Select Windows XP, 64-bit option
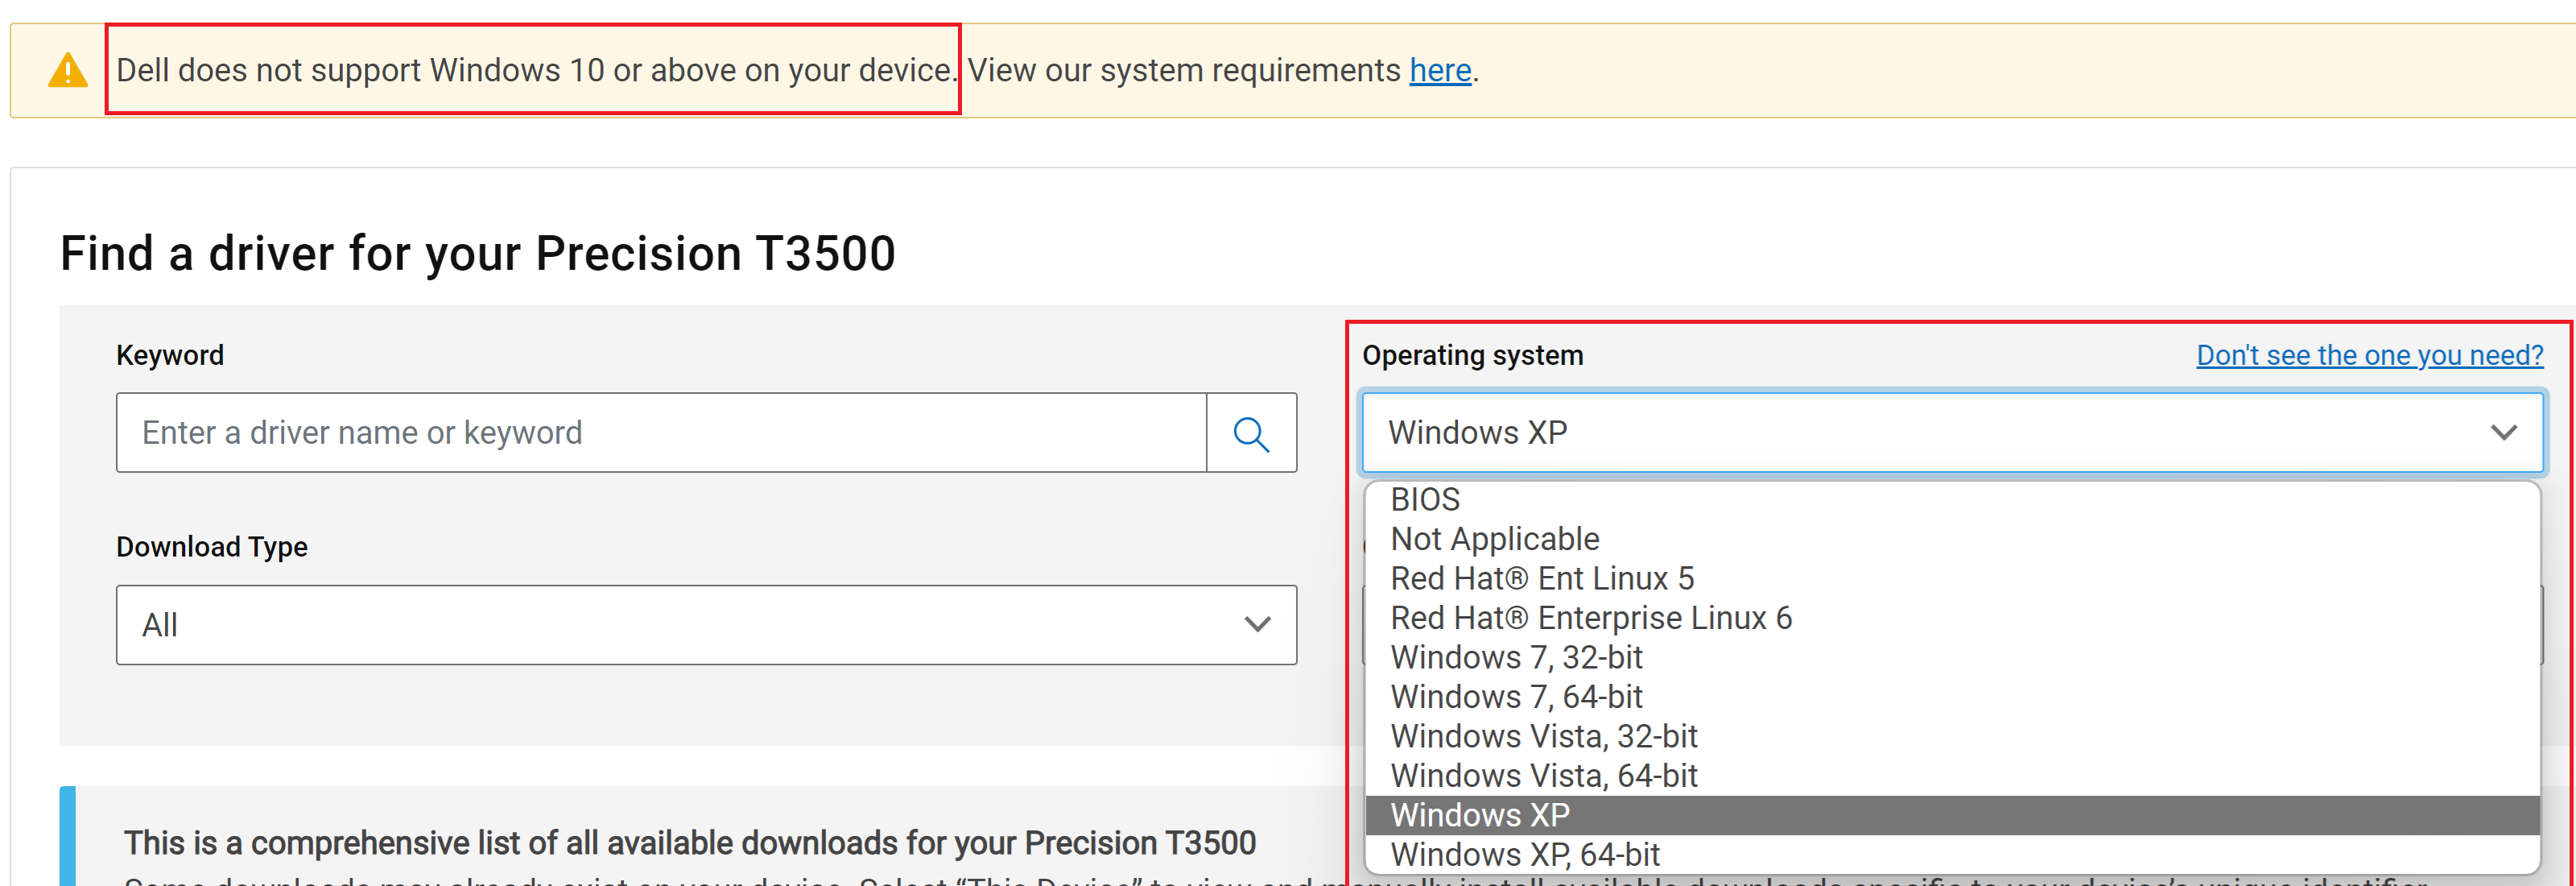2576x886 pixels. pos(1952,855)
